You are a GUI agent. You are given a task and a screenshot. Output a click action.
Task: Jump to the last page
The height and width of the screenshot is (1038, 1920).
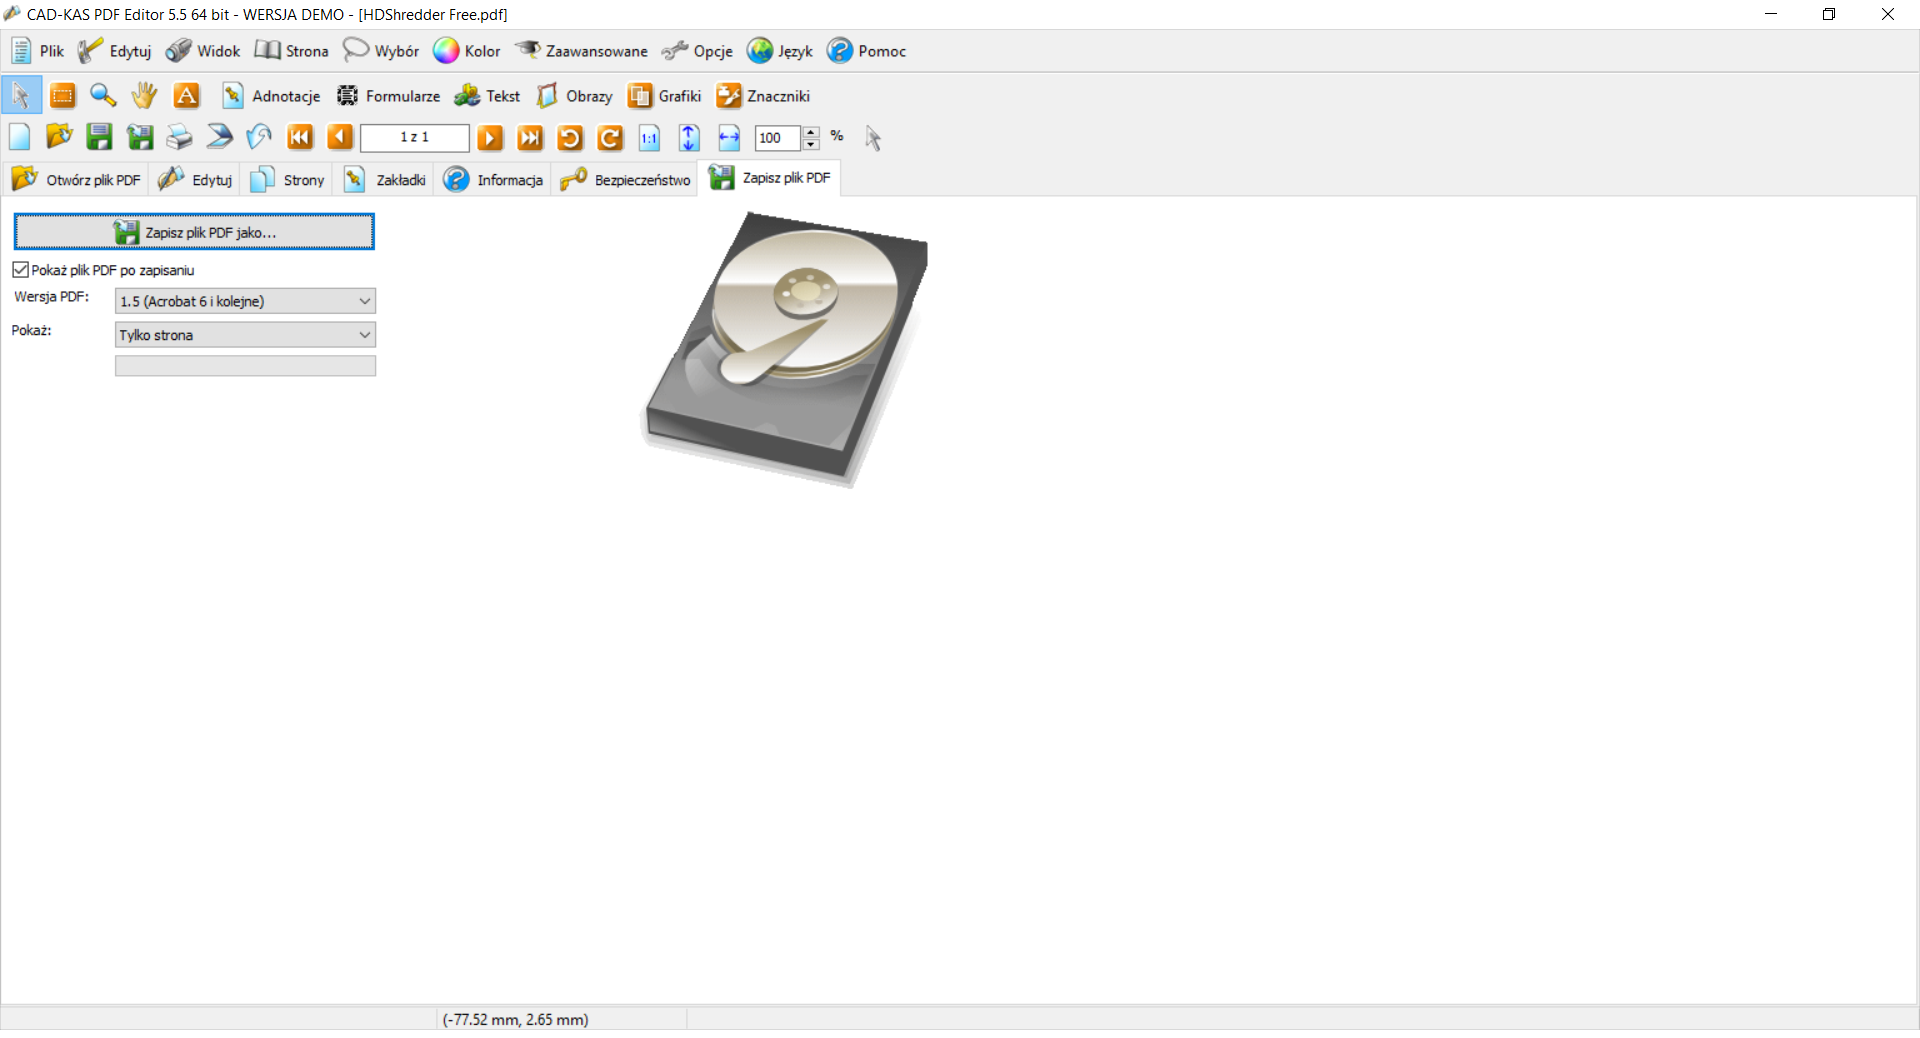tap(530, 138)
